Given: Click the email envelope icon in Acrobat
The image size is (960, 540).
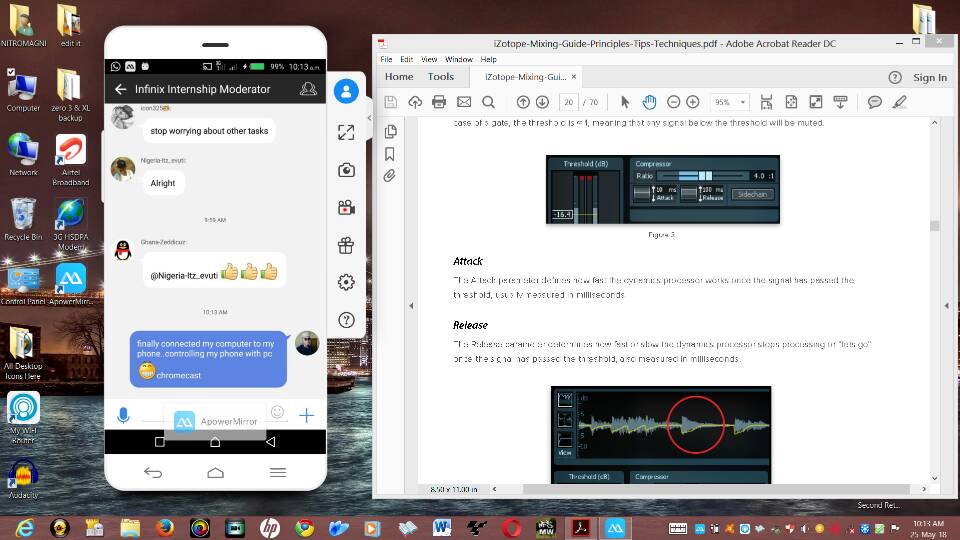Looking at the screenshot, I should coord(464,102).
